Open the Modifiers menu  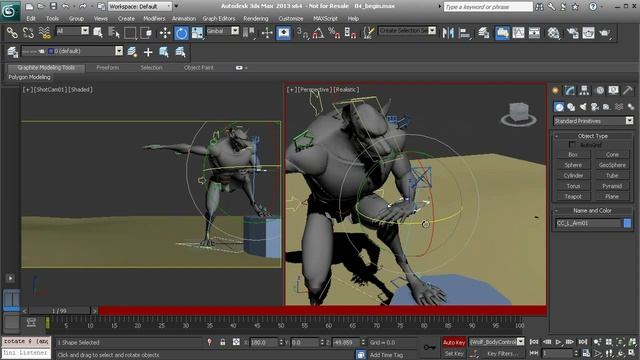pyautogui.click(x=154, y=19)
